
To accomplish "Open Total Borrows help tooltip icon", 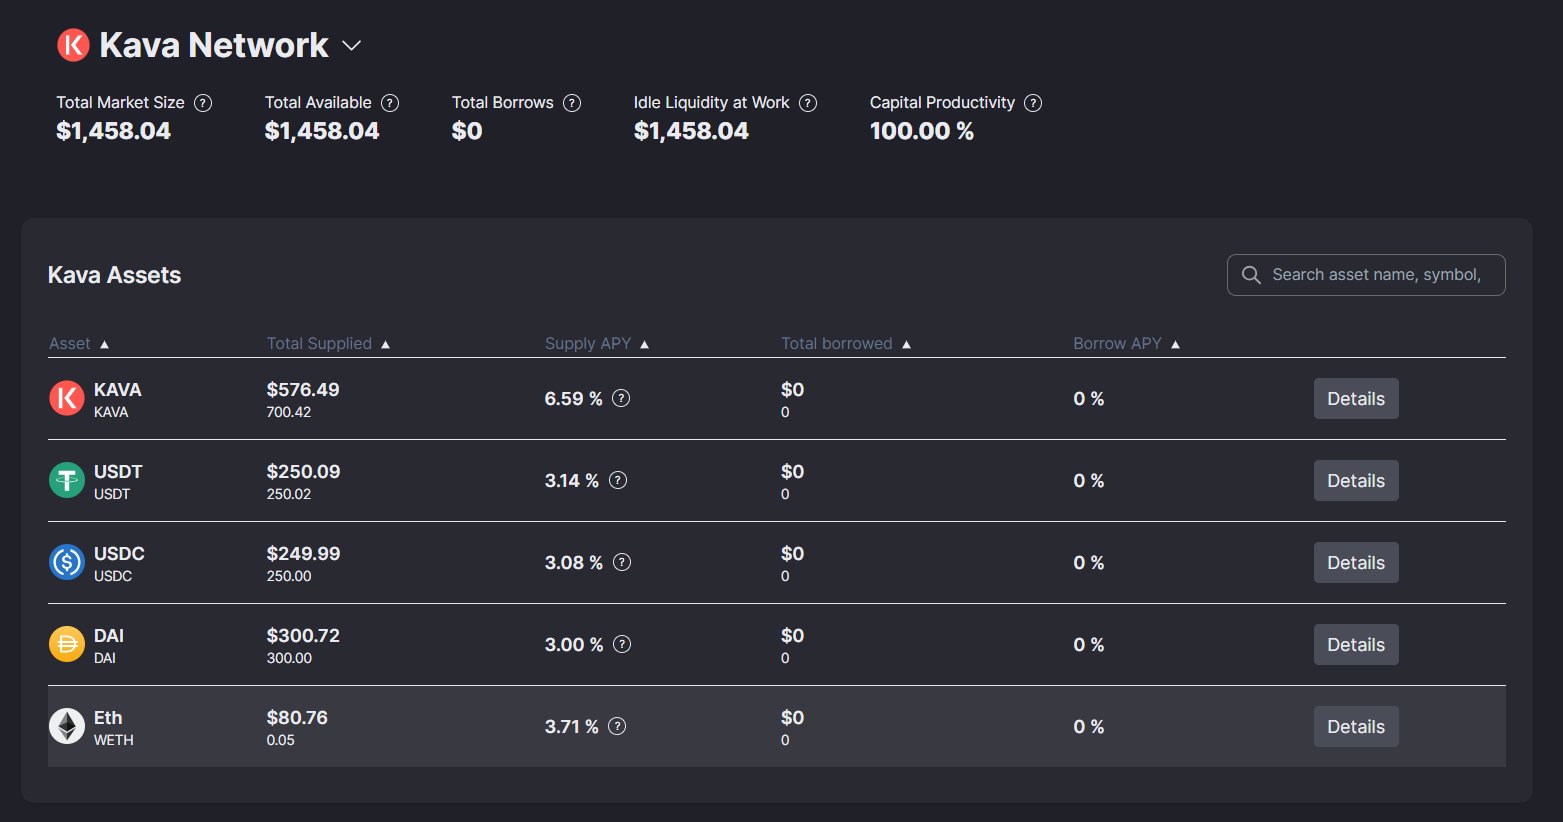I will (572, 103).
